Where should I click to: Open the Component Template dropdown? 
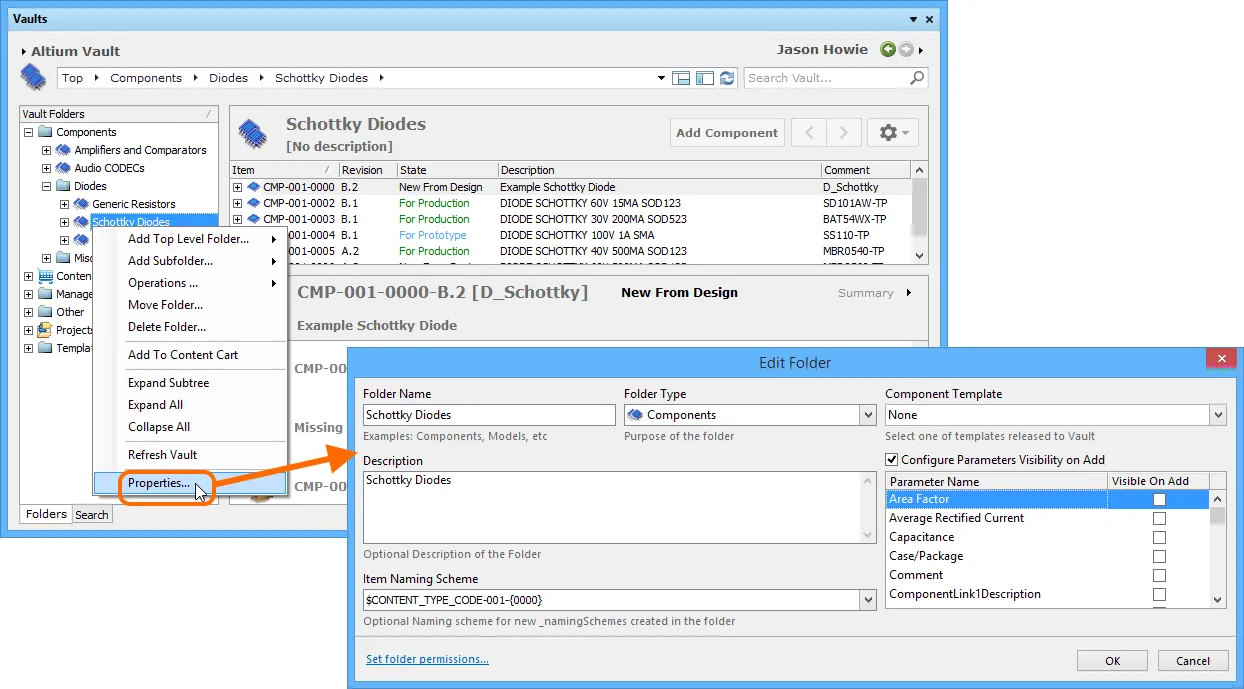1217,415
